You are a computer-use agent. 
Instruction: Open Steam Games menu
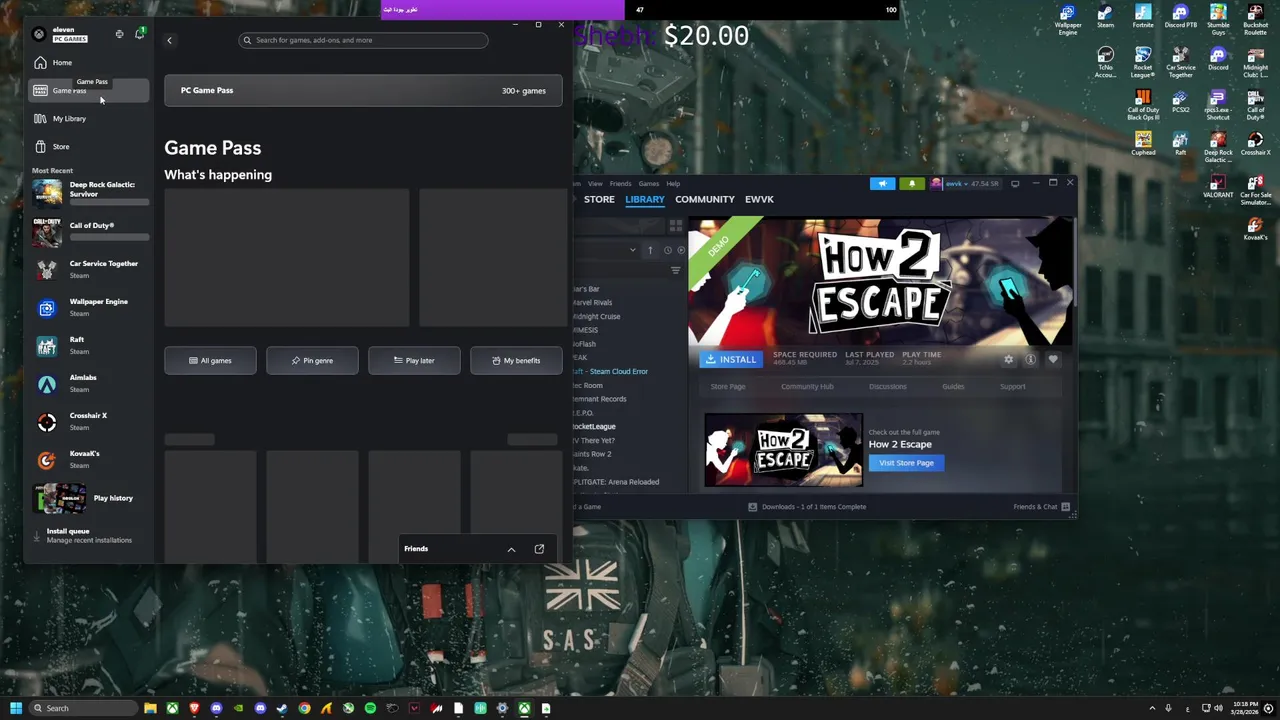(649, 184)
